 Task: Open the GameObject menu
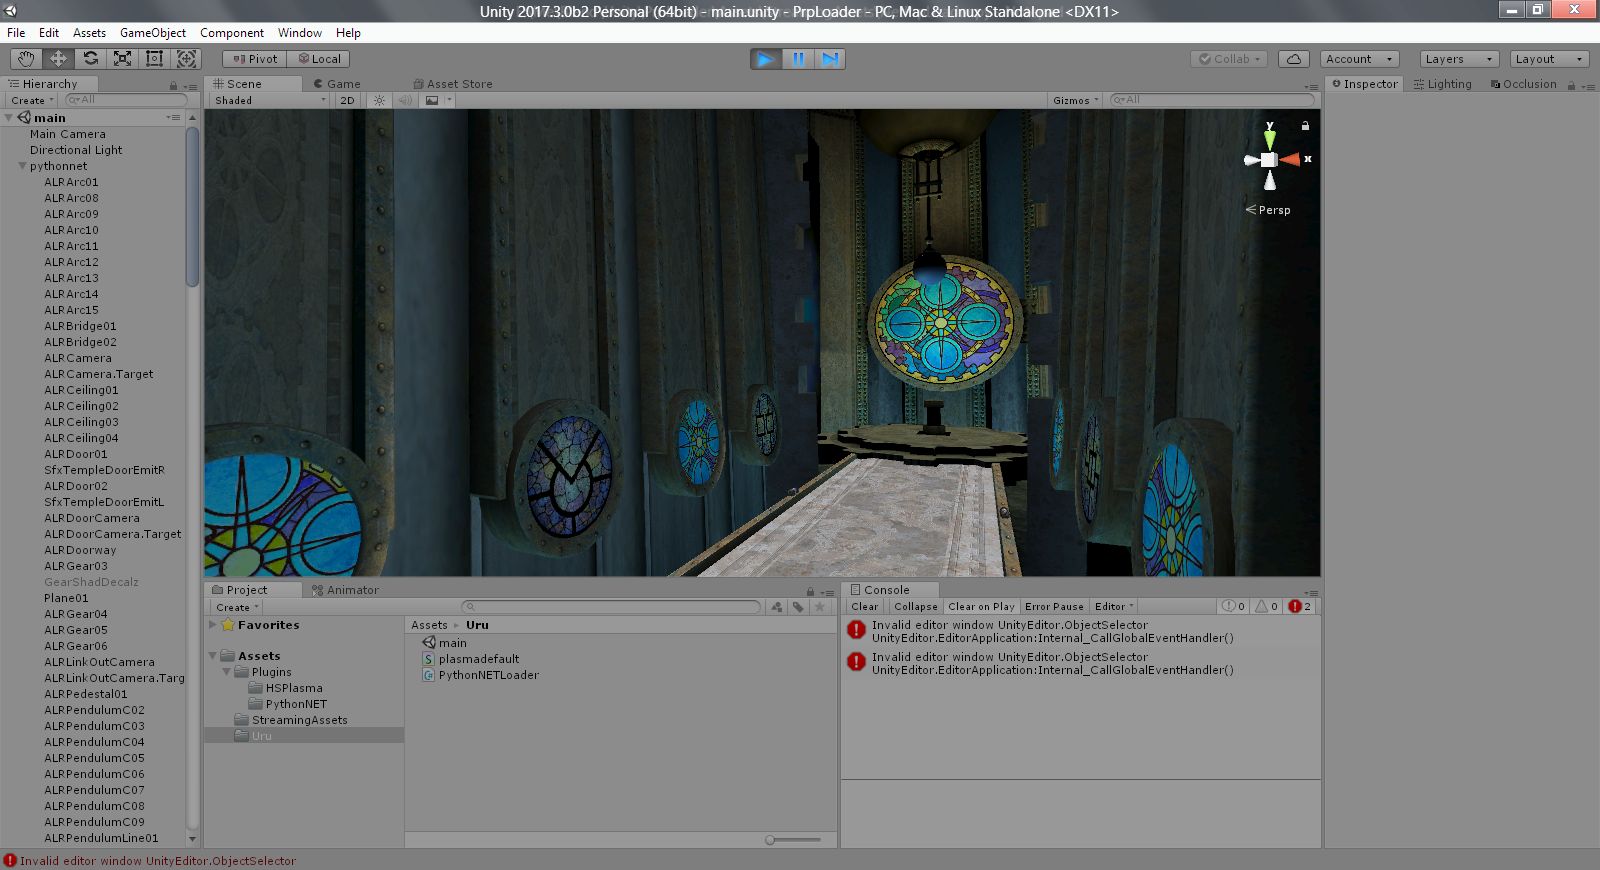coord(153,33)
